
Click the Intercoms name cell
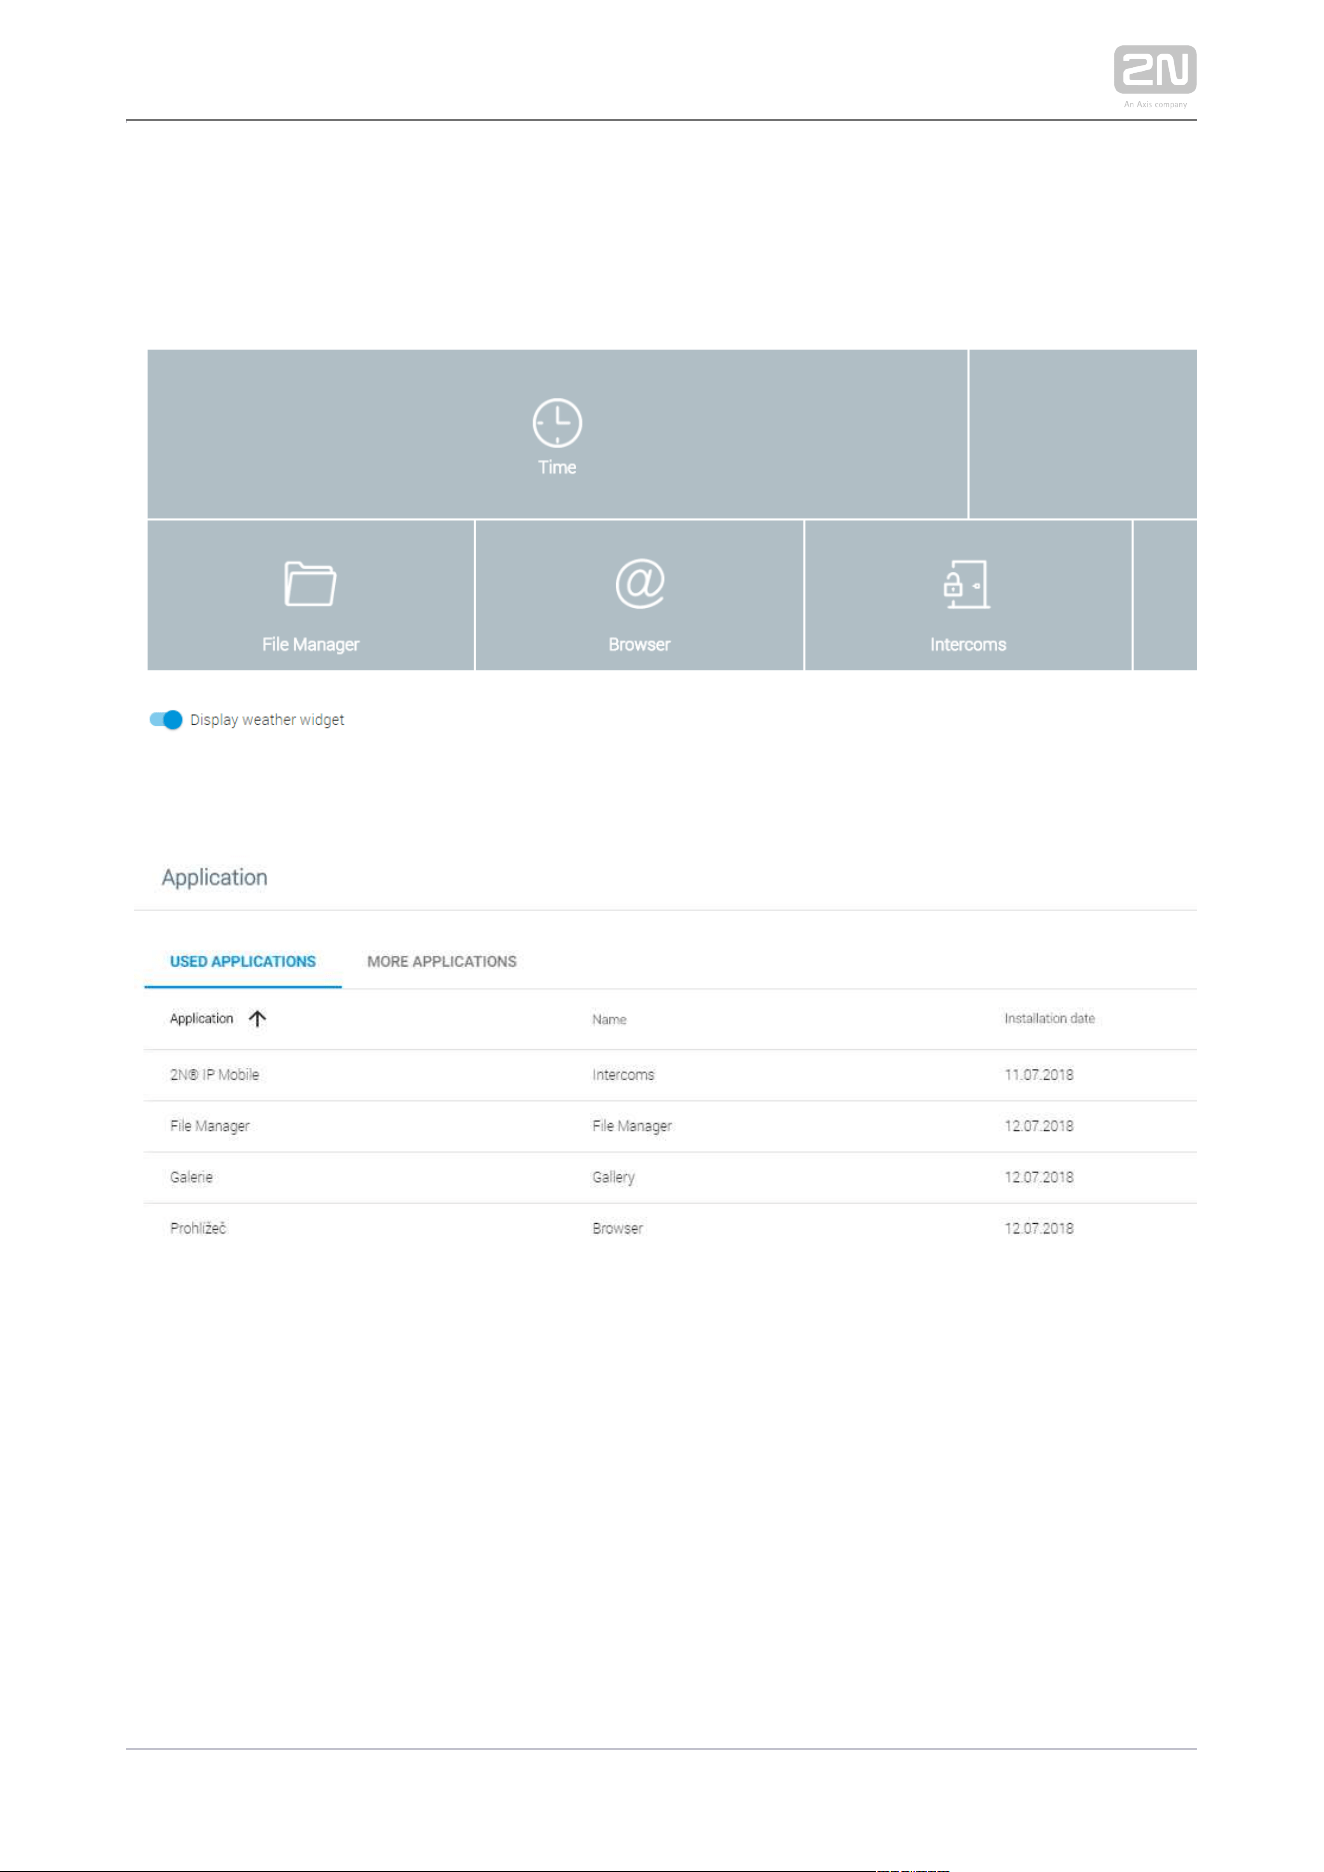[x=623, y=1075]
